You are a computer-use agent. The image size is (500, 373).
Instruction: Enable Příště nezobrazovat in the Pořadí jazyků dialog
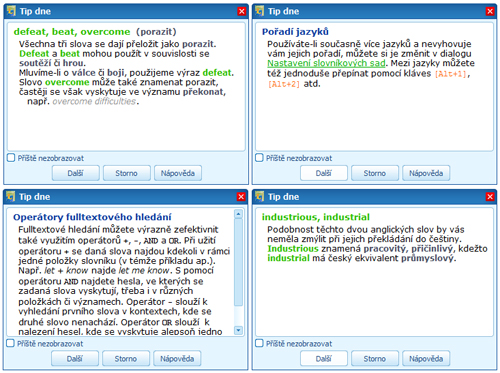[x=259, y=158]
